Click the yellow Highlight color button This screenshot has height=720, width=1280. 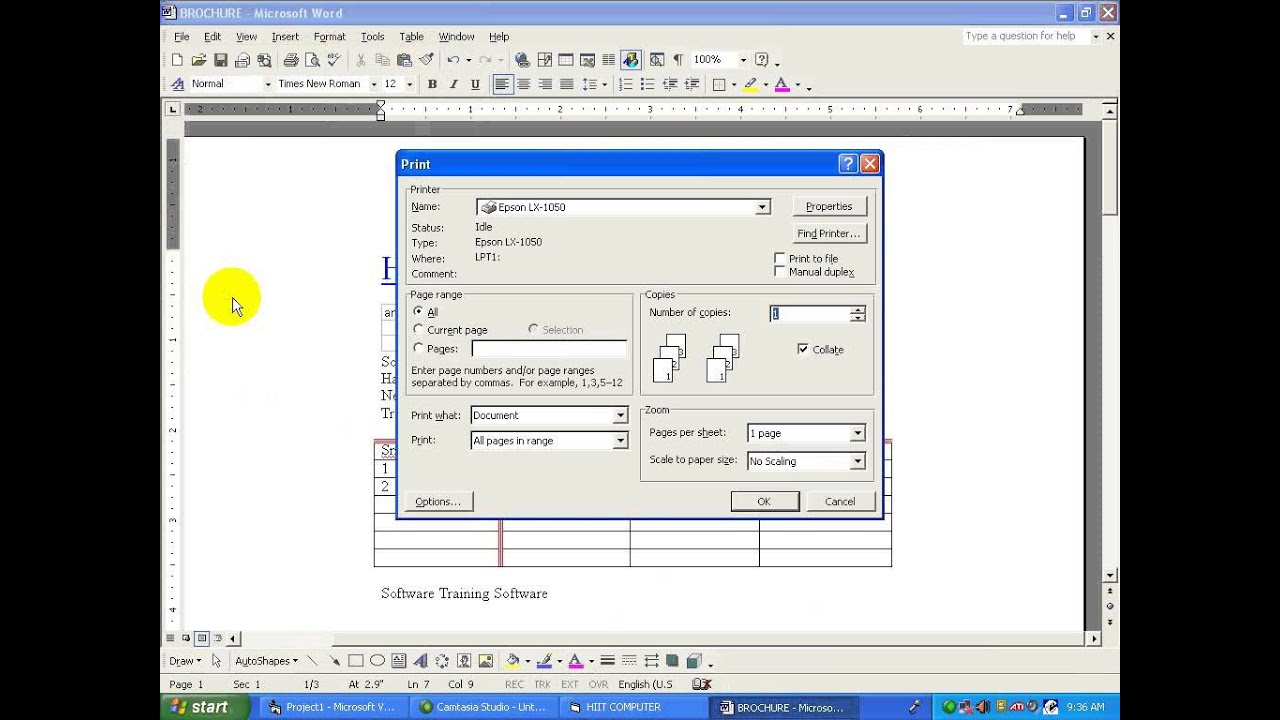[x=751, y=84]
